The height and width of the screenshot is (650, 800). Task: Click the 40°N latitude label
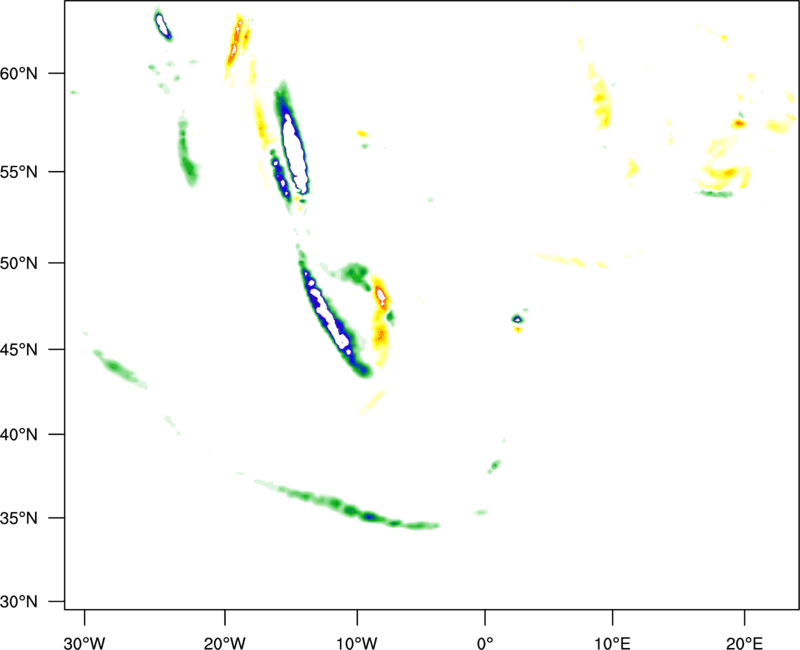[19, 435]
